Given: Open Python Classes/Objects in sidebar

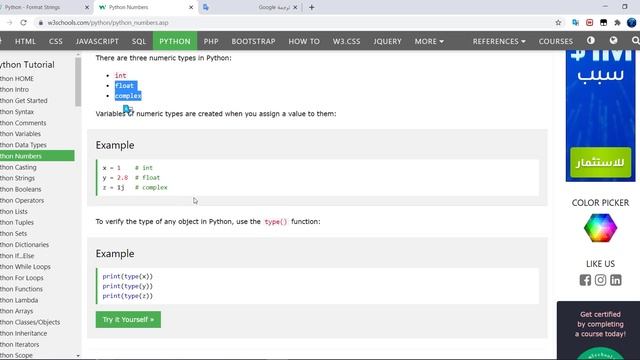Looking at the screenshot, I should tap(37, 322).
